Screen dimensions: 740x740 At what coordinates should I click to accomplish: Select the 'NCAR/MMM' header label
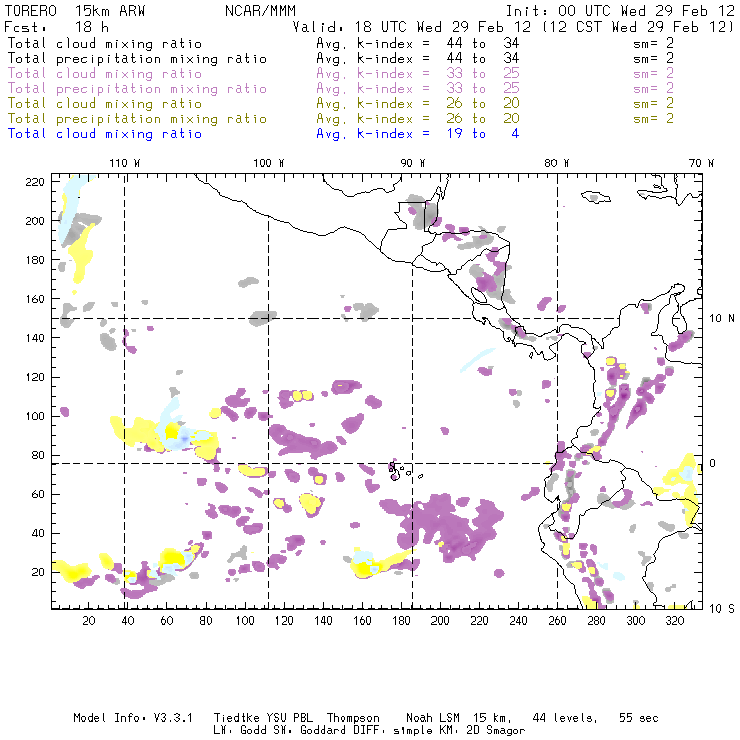tap(261, 11)
